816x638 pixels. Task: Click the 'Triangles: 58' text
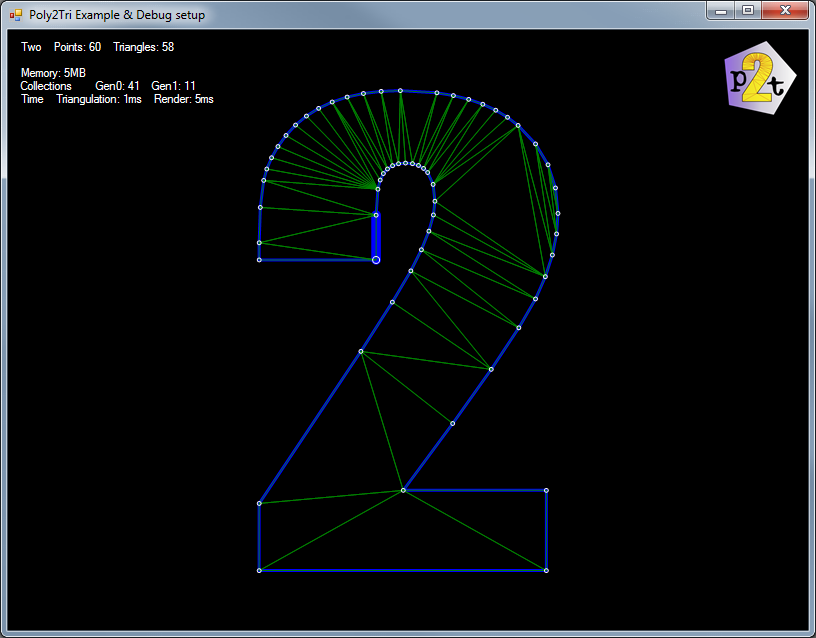pos(144,47)
